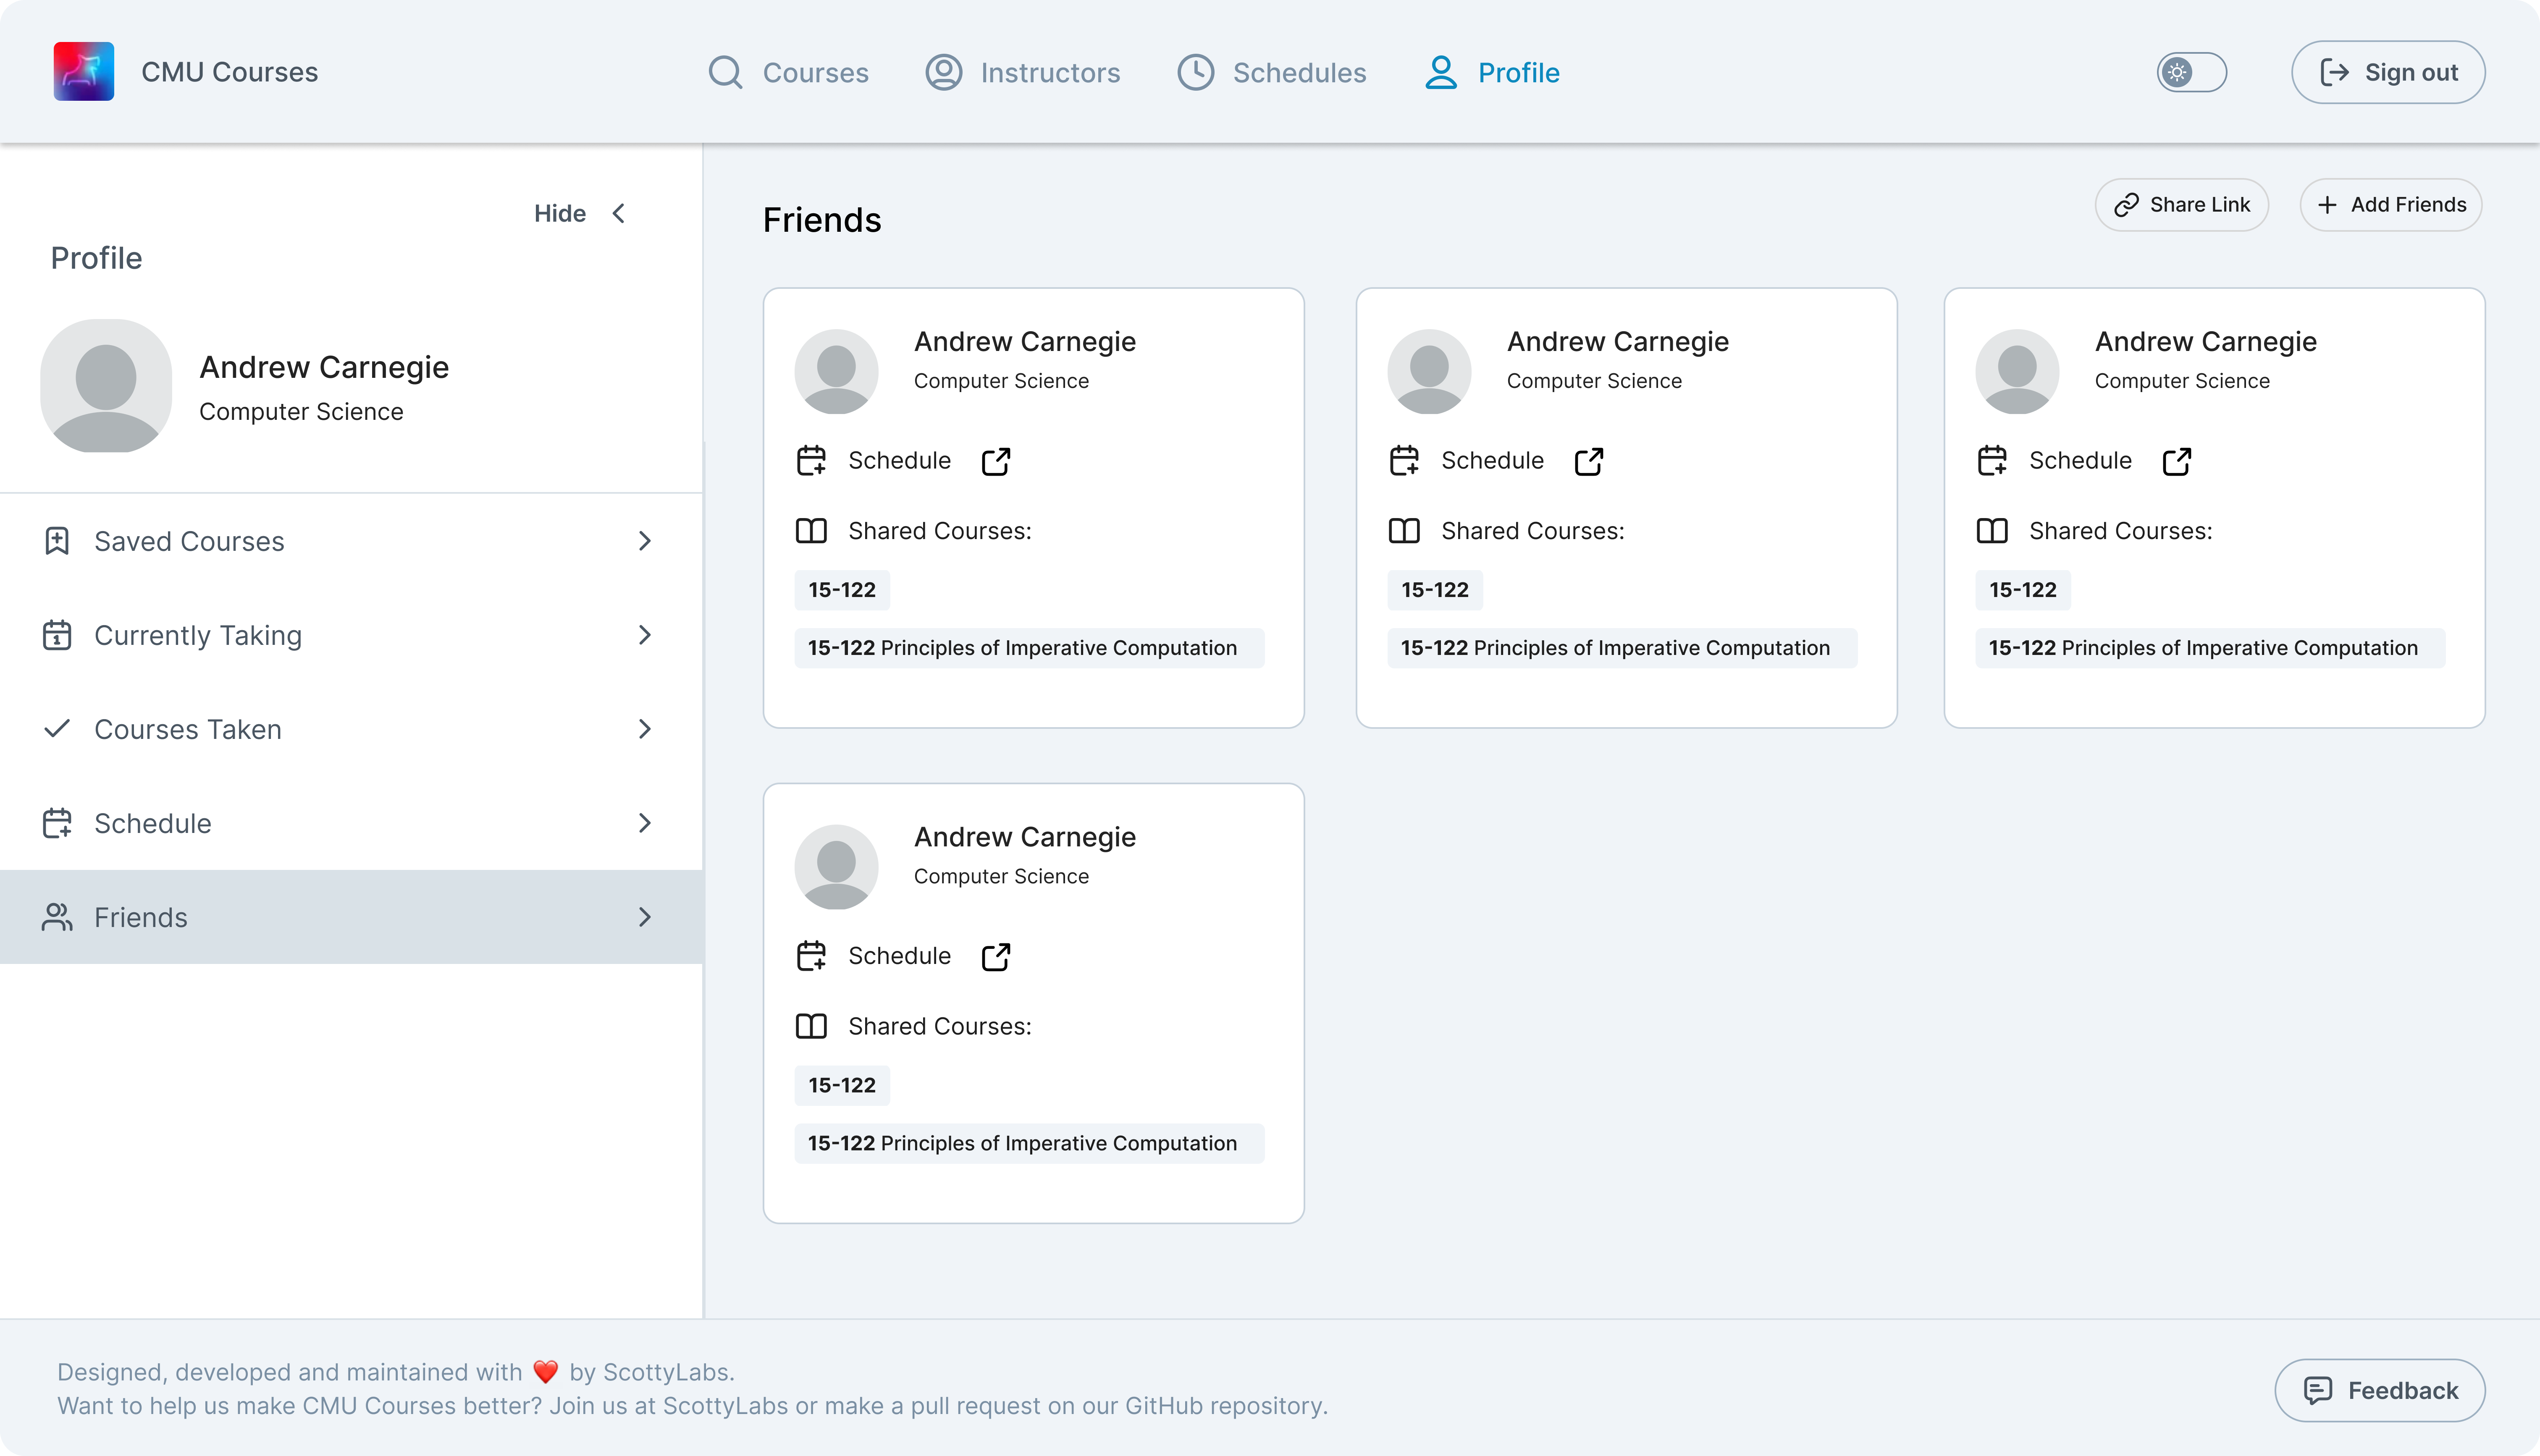Open the sidebar Schedule section chevron
This screenshot has width=2540, height=1456.
[x=645, y=823]
